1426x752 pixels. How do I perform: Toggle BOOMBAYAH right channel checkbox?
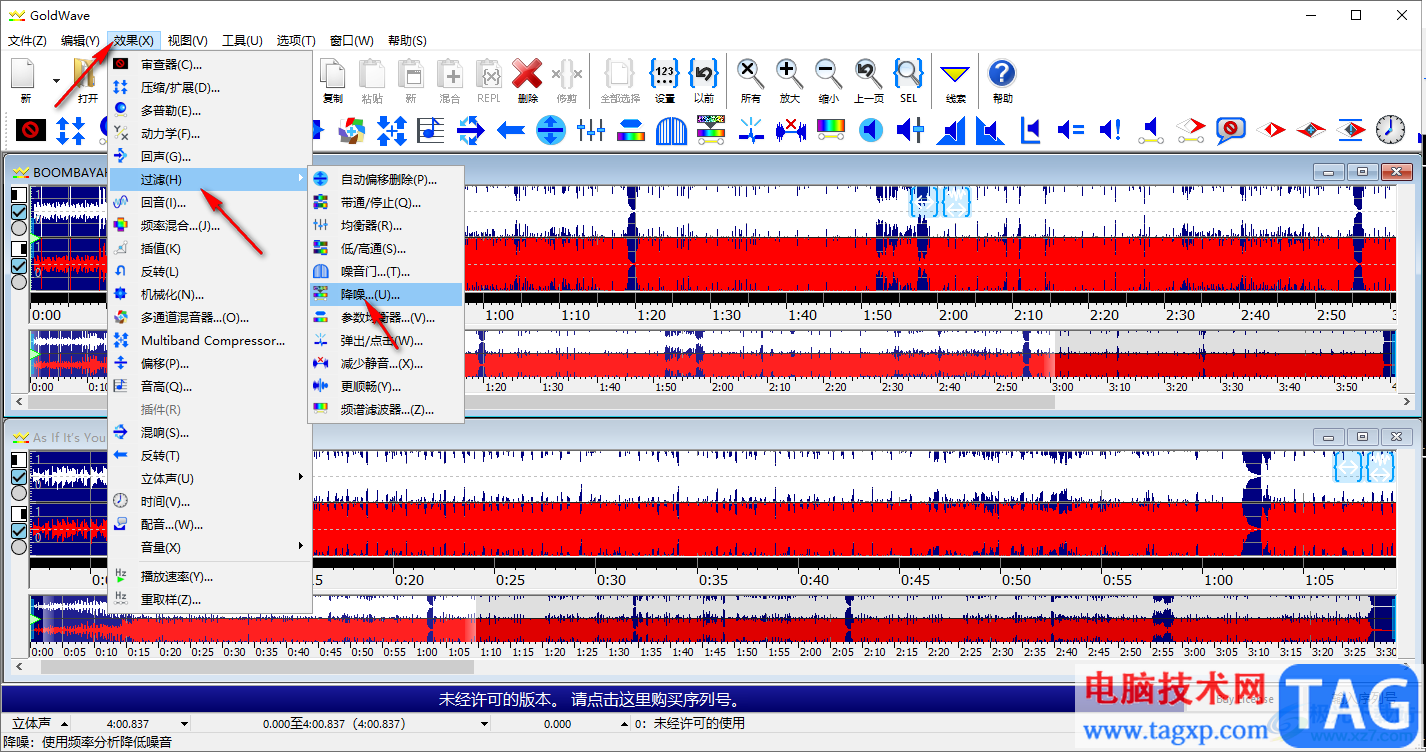click(x=18, y=265)
